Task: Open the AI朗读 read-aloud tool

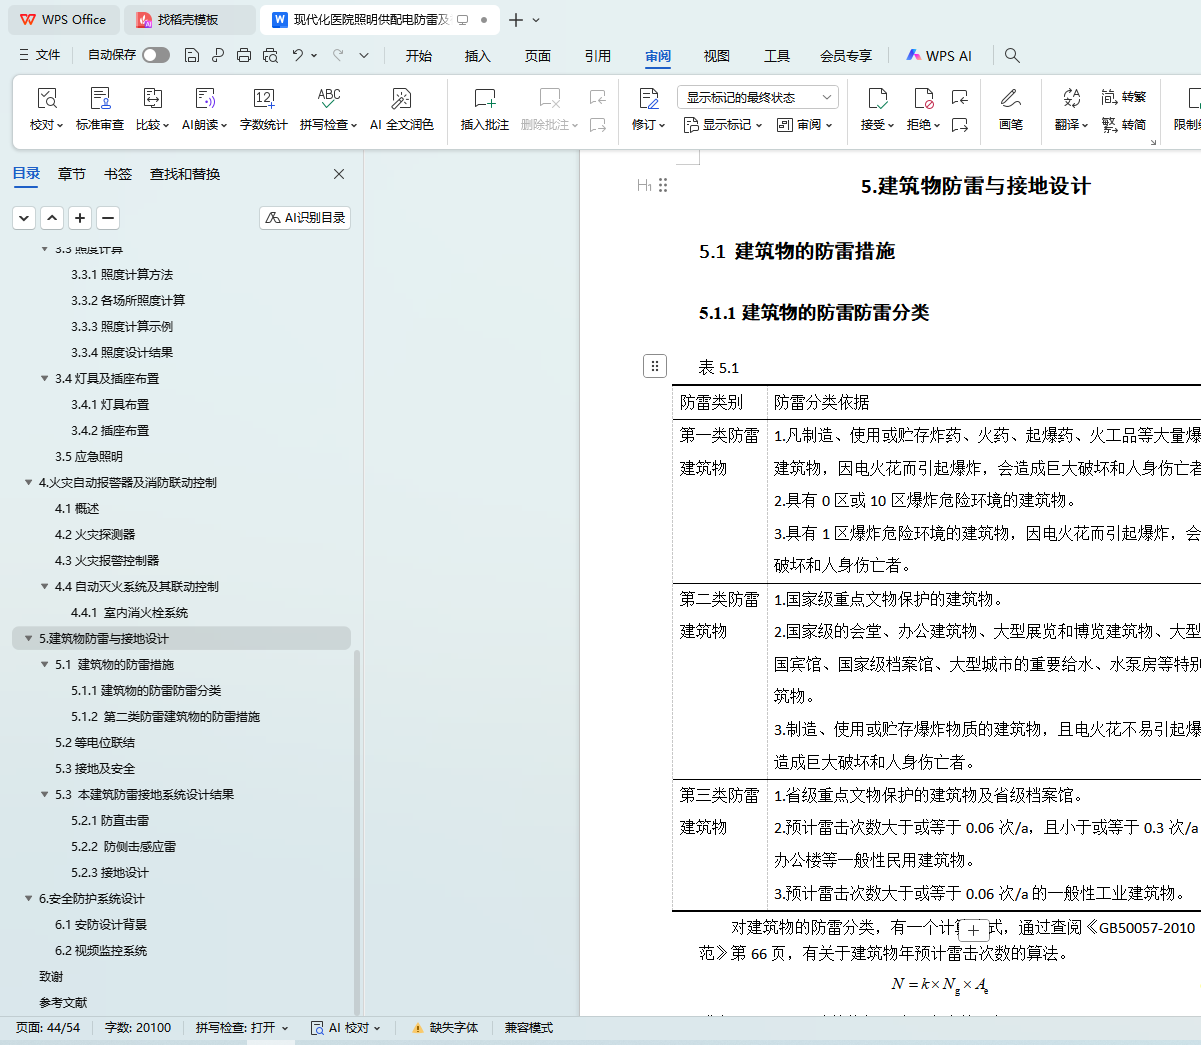Action: click(x=204, y=99)
